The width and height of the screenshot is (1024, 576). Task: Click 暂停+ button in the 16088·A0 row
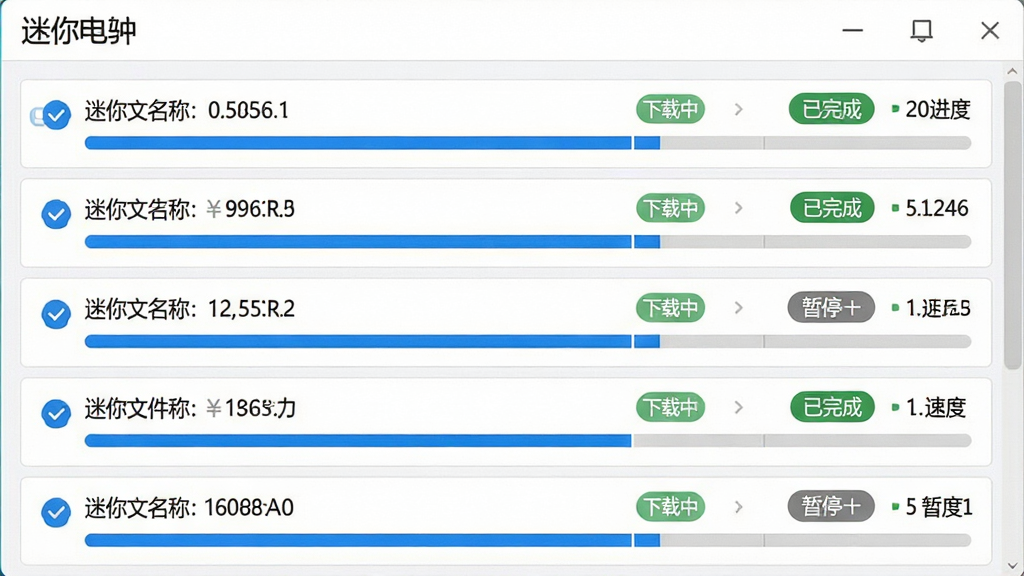831,506
